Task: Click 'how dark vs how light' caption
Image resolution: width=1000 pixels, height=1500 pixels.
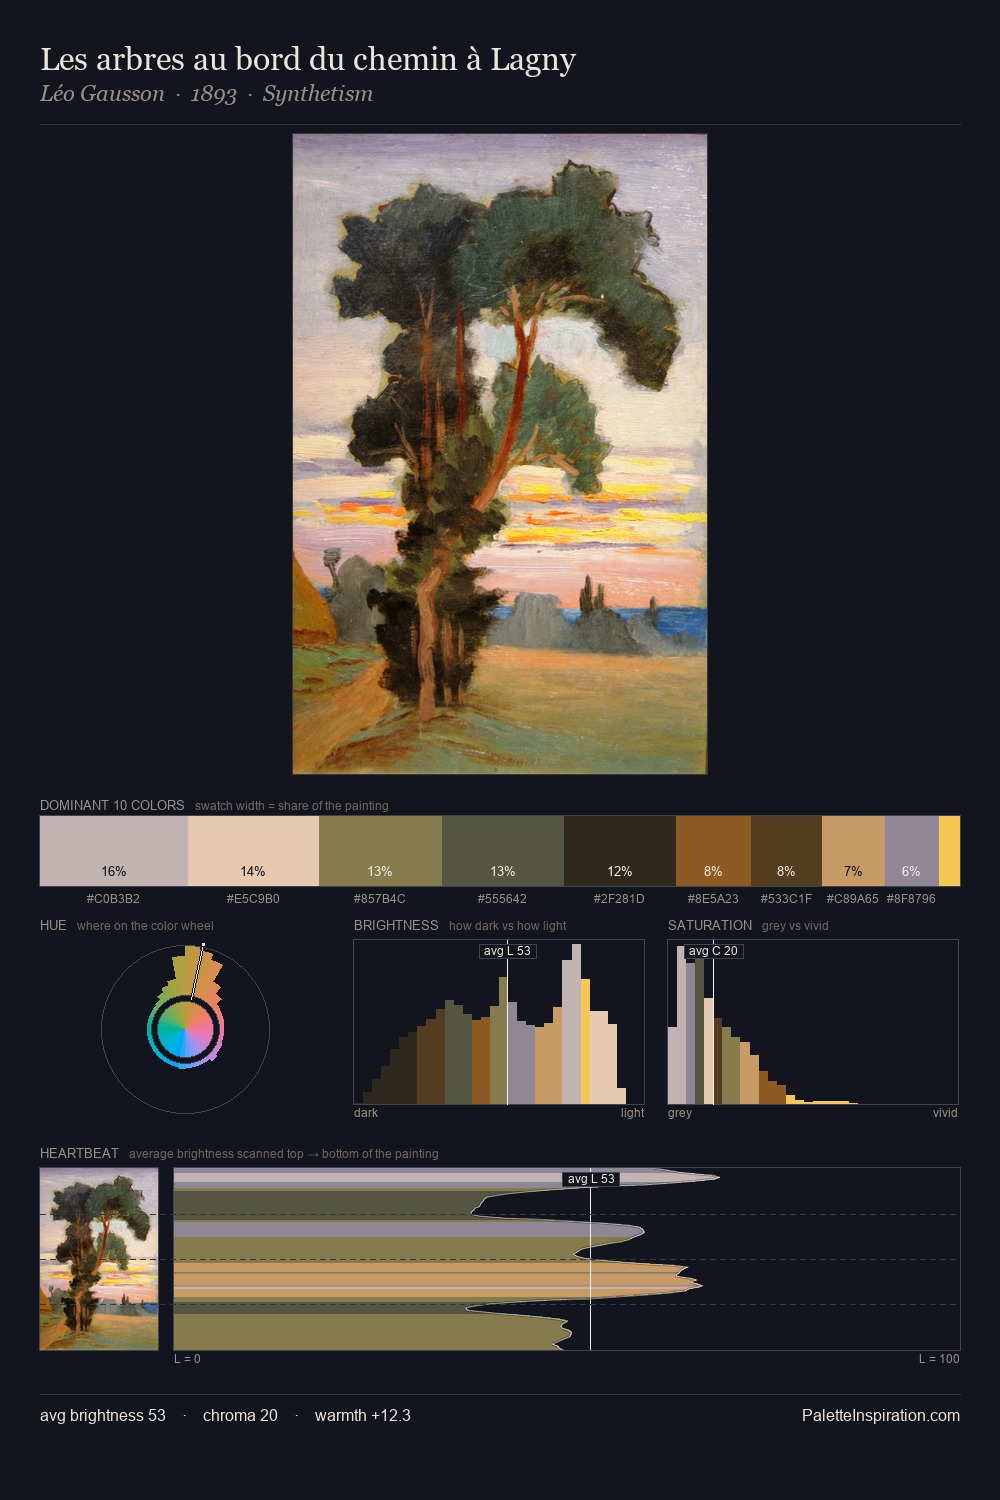Action: tap(508, 925)
